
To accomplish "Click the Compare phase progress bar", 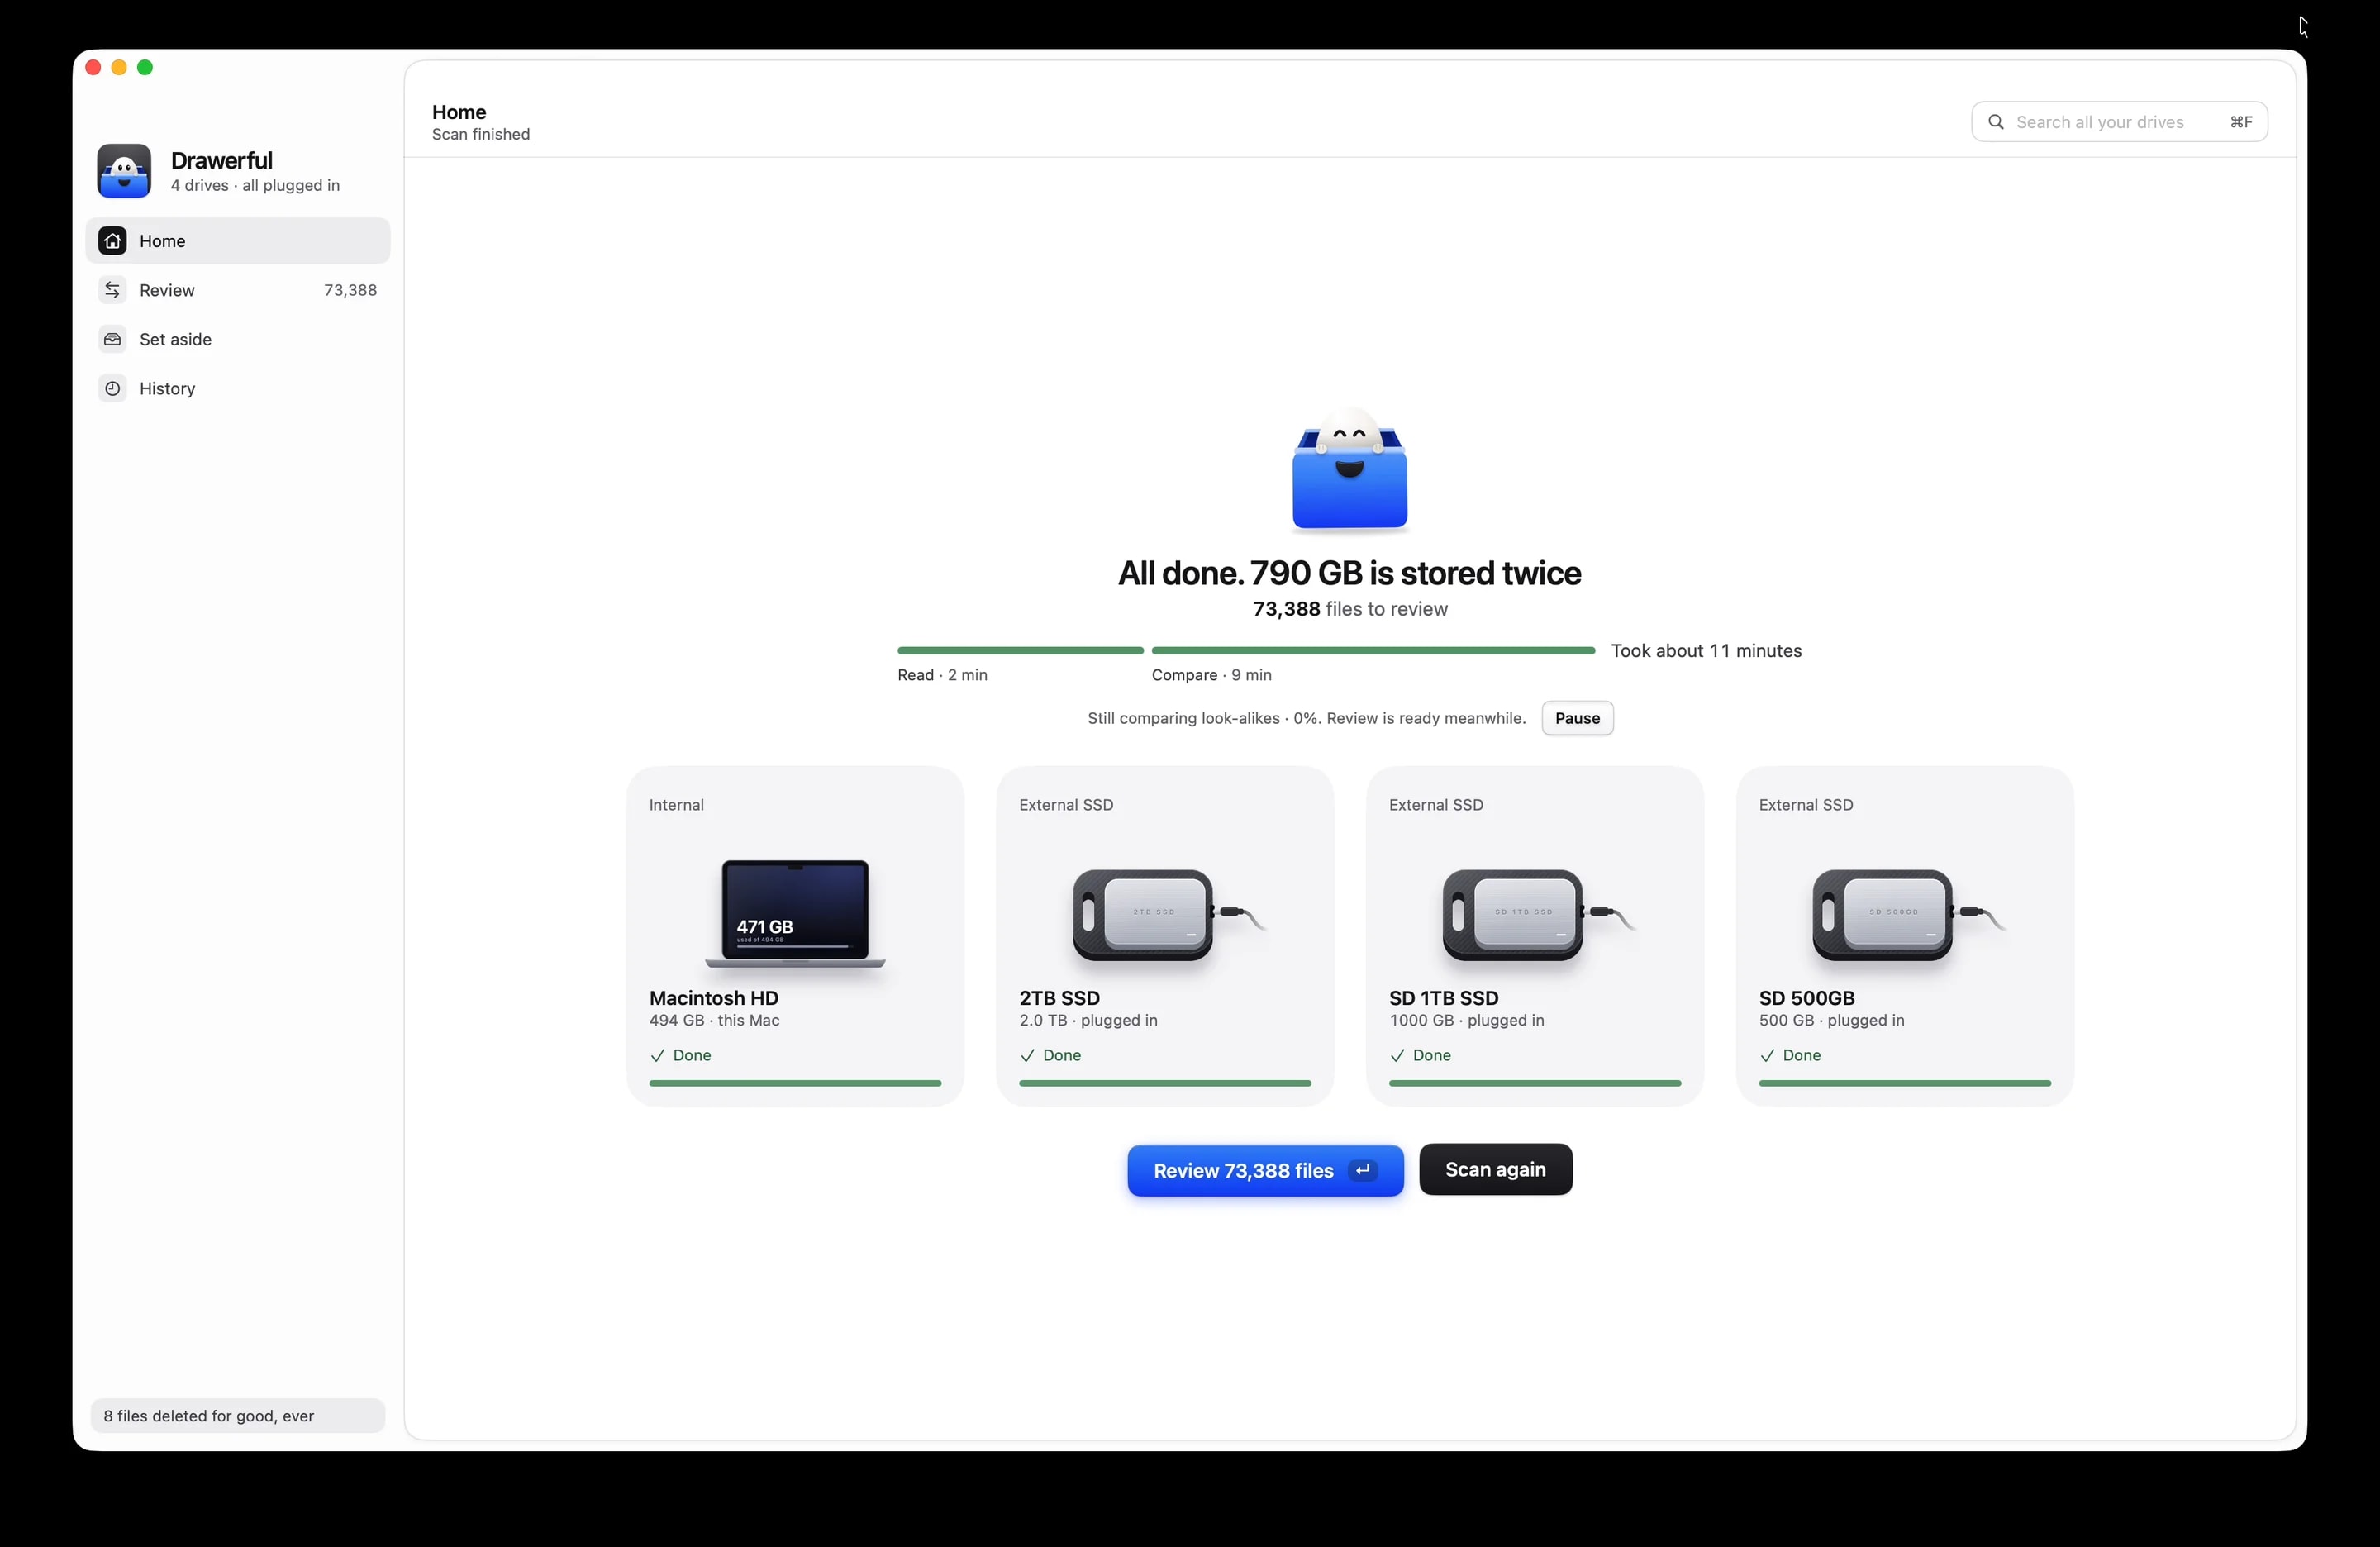I will tap(1373, 651).
